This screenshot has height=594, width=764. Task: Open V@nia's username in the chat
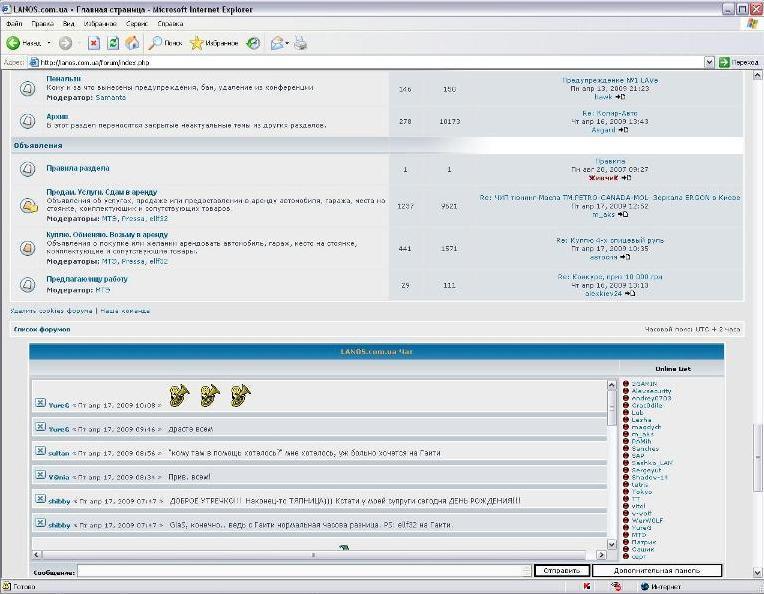pyautogui.click(x=59, y=477)
